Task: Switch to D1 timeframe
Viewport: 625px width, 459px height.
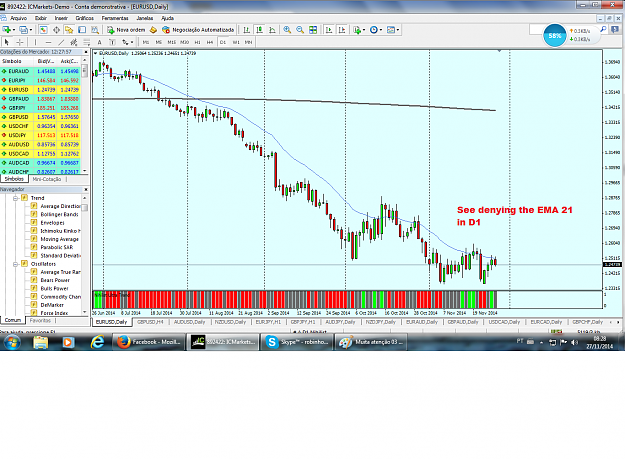Action: click(223, 42)
